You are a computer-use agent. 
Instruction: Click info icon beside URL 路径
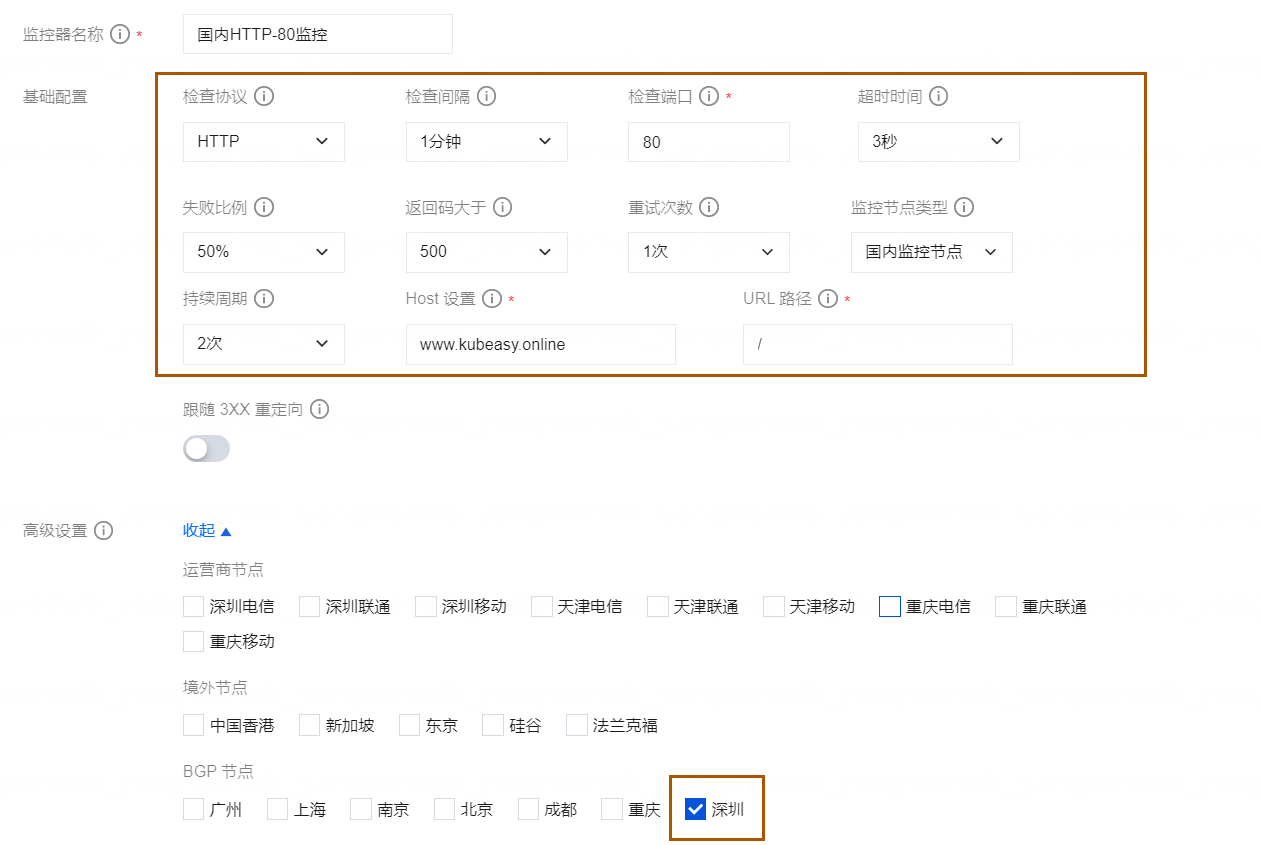(827, 299)
